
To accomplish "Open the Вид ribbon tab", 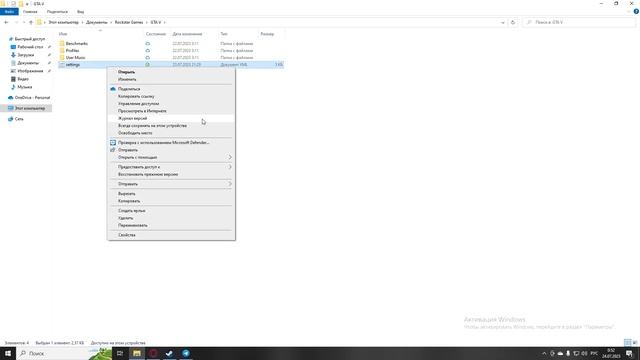I will point(80,12).
